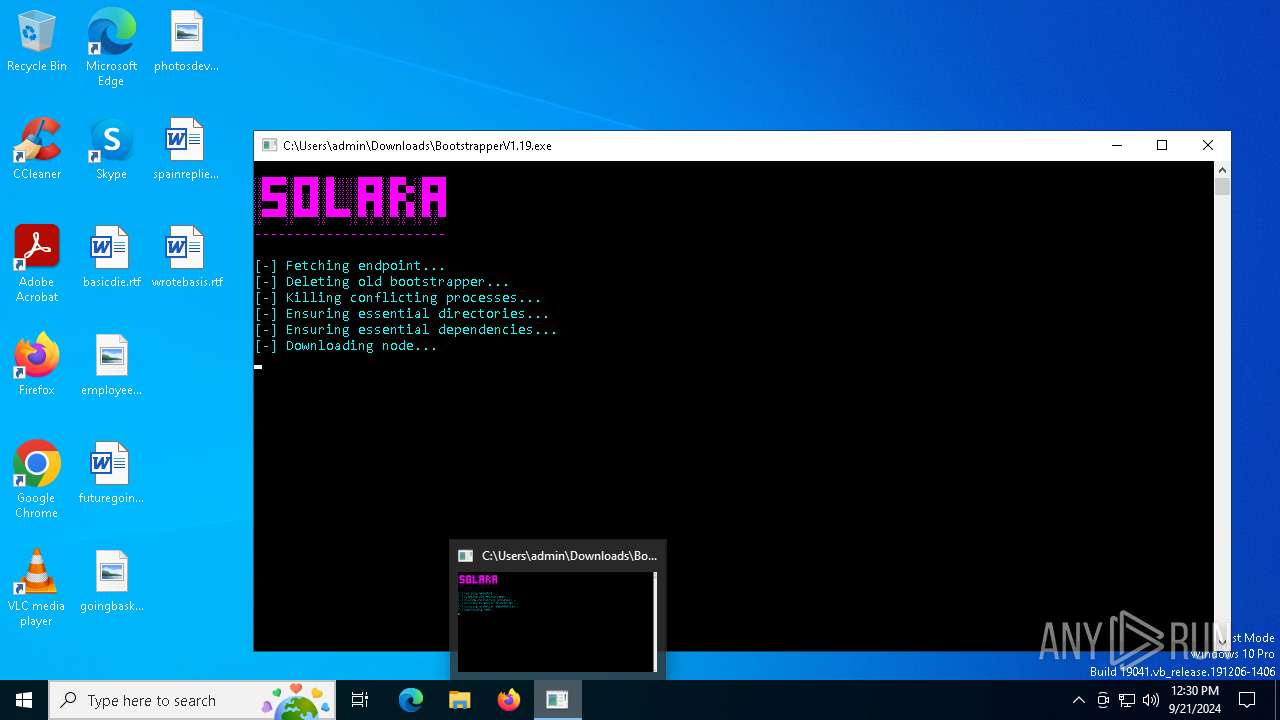The height and width of the screenshot is (720, 1280).
Task: Open the Windows Start menu
Action: (24, 700)
